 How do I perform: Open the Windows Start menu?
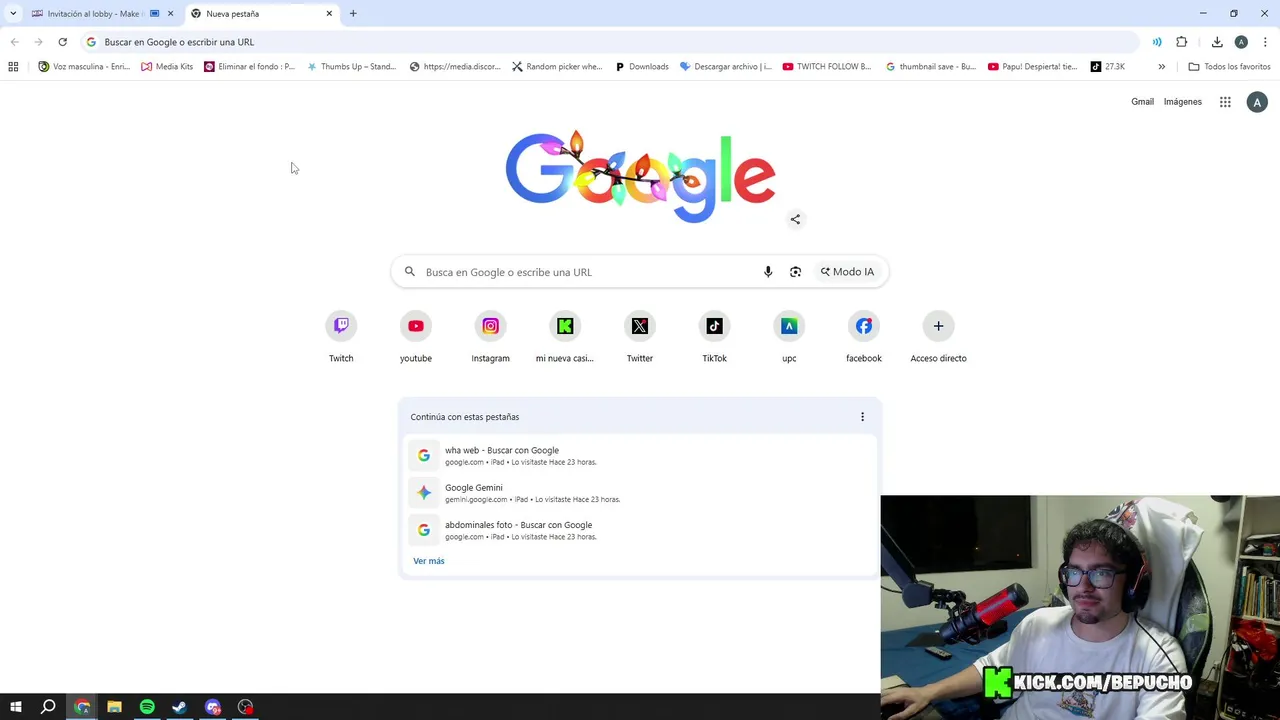(x=15, y=707)
